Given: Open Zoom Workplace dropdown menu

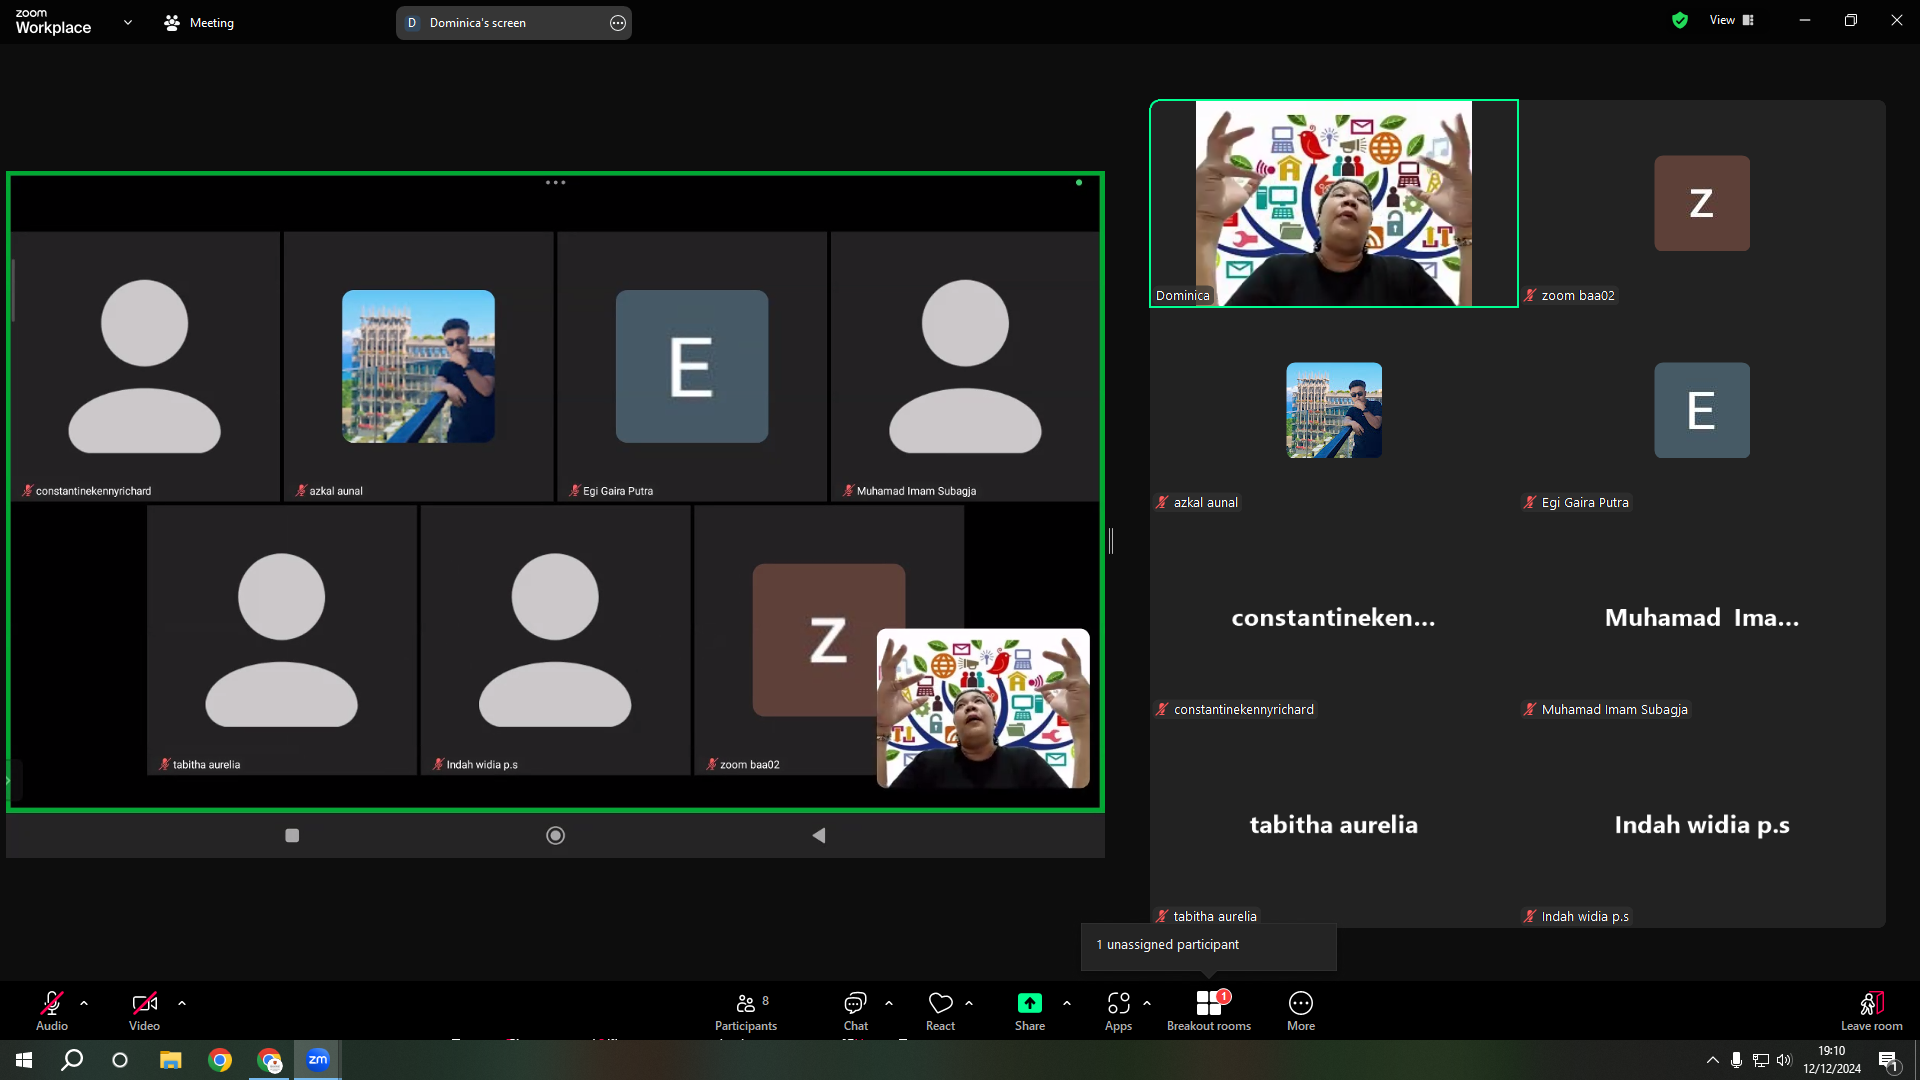Looking at the screenshot, I should 128,22.
